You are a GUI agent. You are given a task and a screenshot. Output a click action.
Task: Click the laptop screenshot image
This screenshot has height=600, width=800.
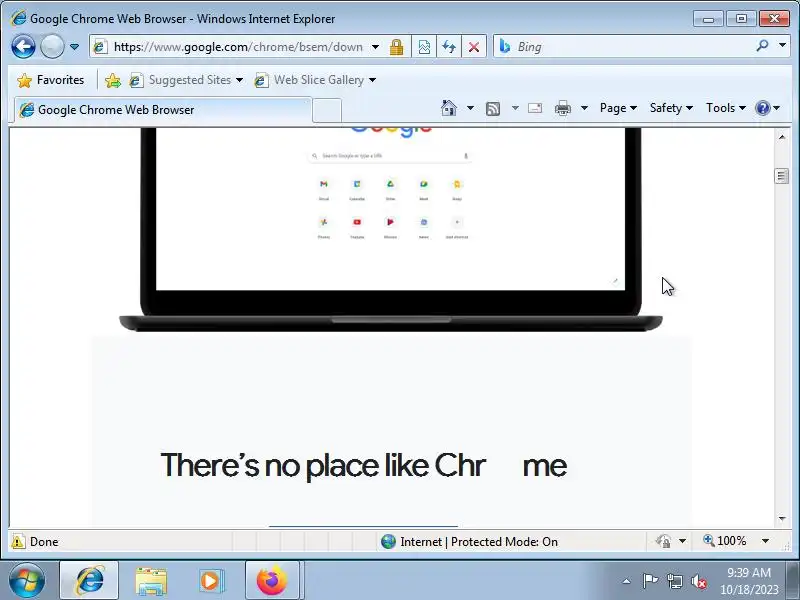391,230
